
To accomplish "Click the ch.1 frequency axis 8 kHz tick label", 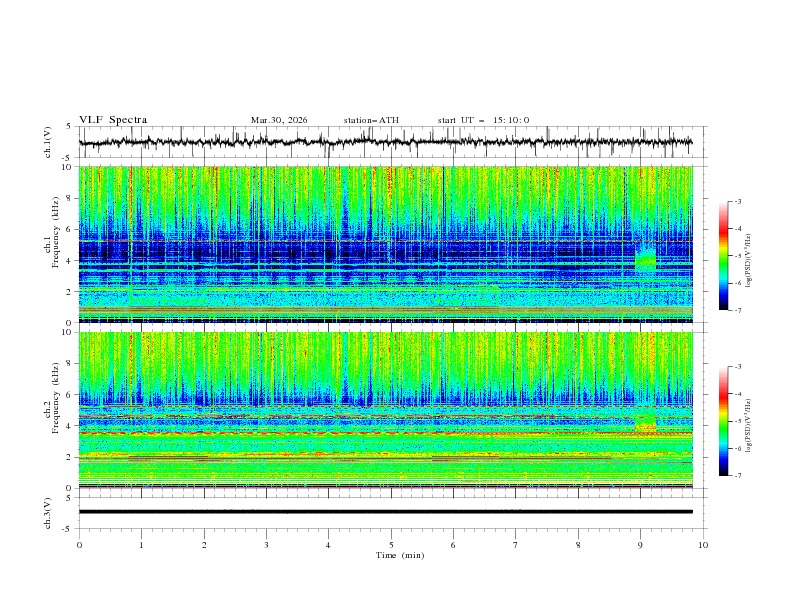I will 69,198.
